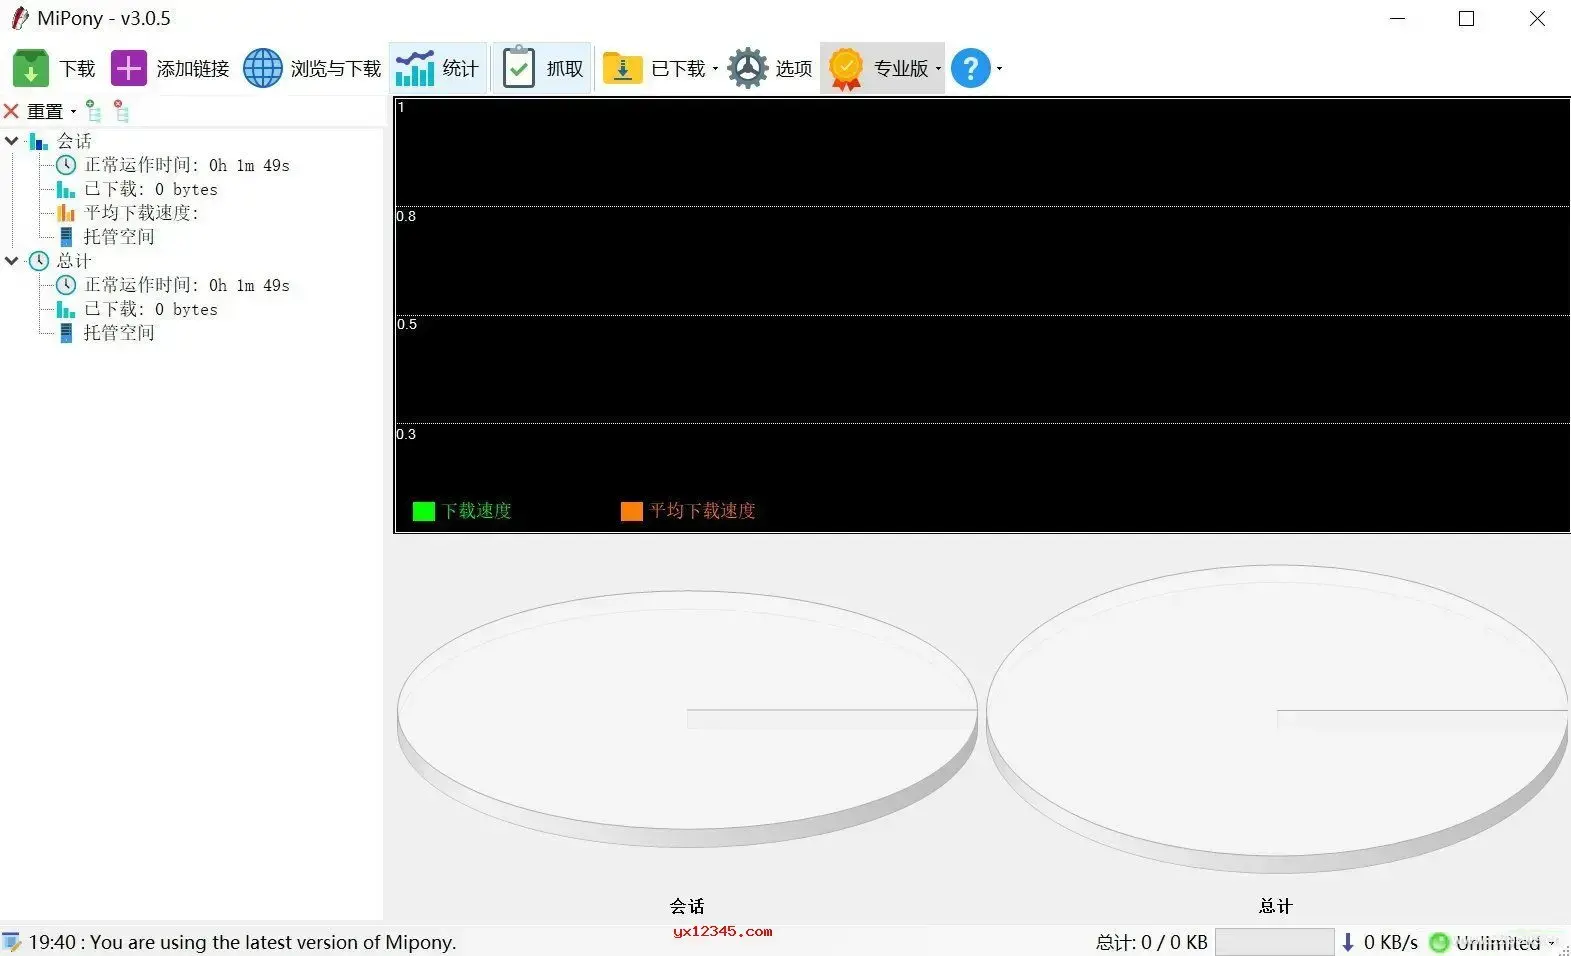The image size is (1571, 956).
Task: Open 浏览与下载 globe browser icon
Action: [263, 68]
